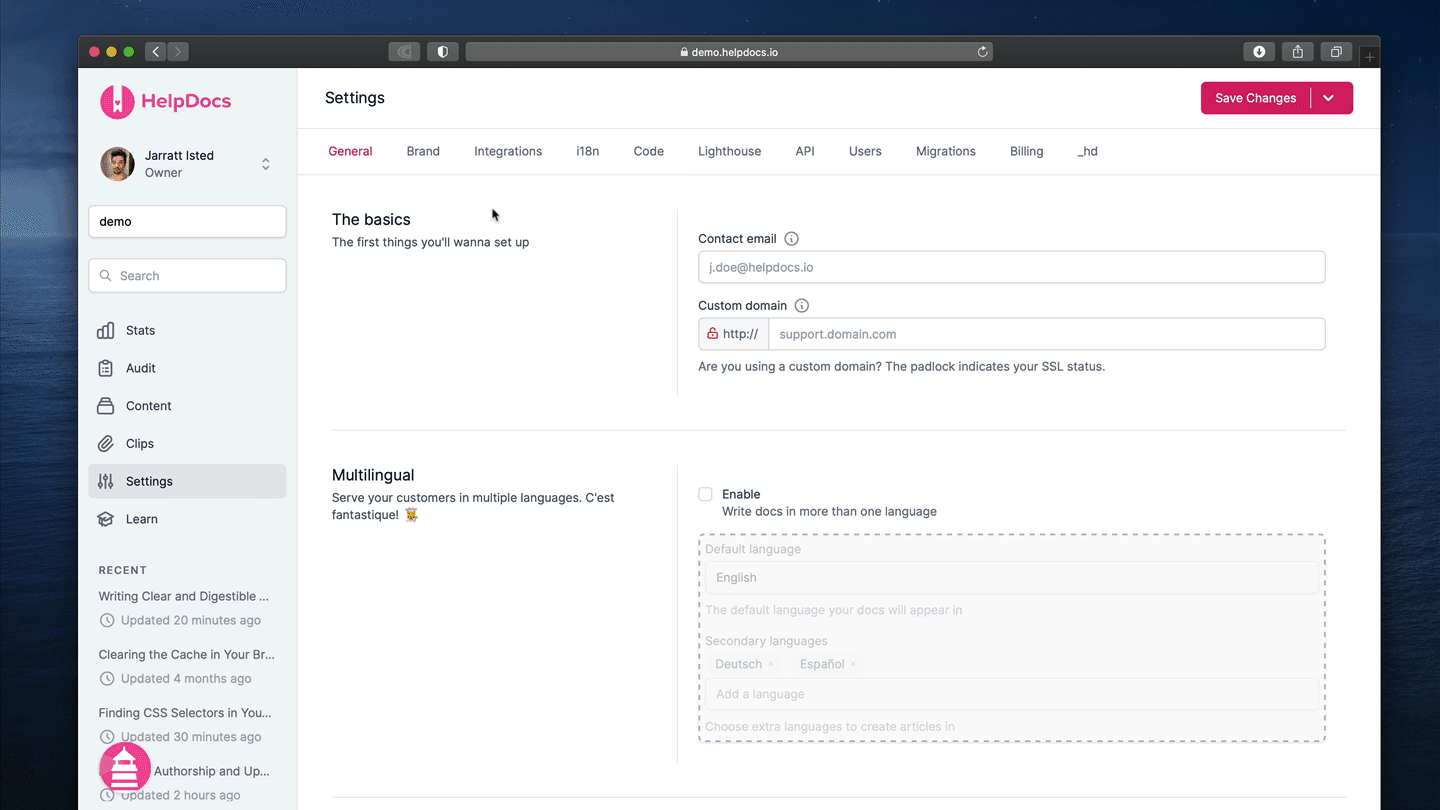Click the Custom domain info icon
1440x810 pixels.
(802, 306)
